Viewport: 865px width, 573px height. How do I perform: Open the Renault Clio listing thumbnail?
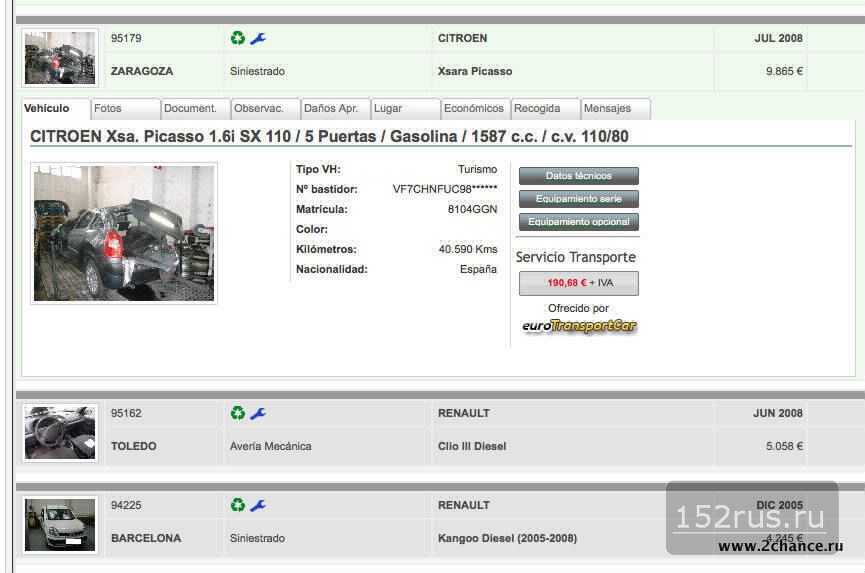60,433
